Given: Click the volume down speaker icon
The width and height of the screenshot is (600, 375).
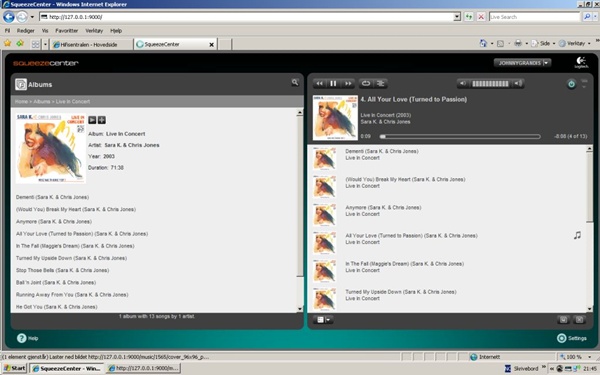Looking at the screenshot, I should coord(463,83).
